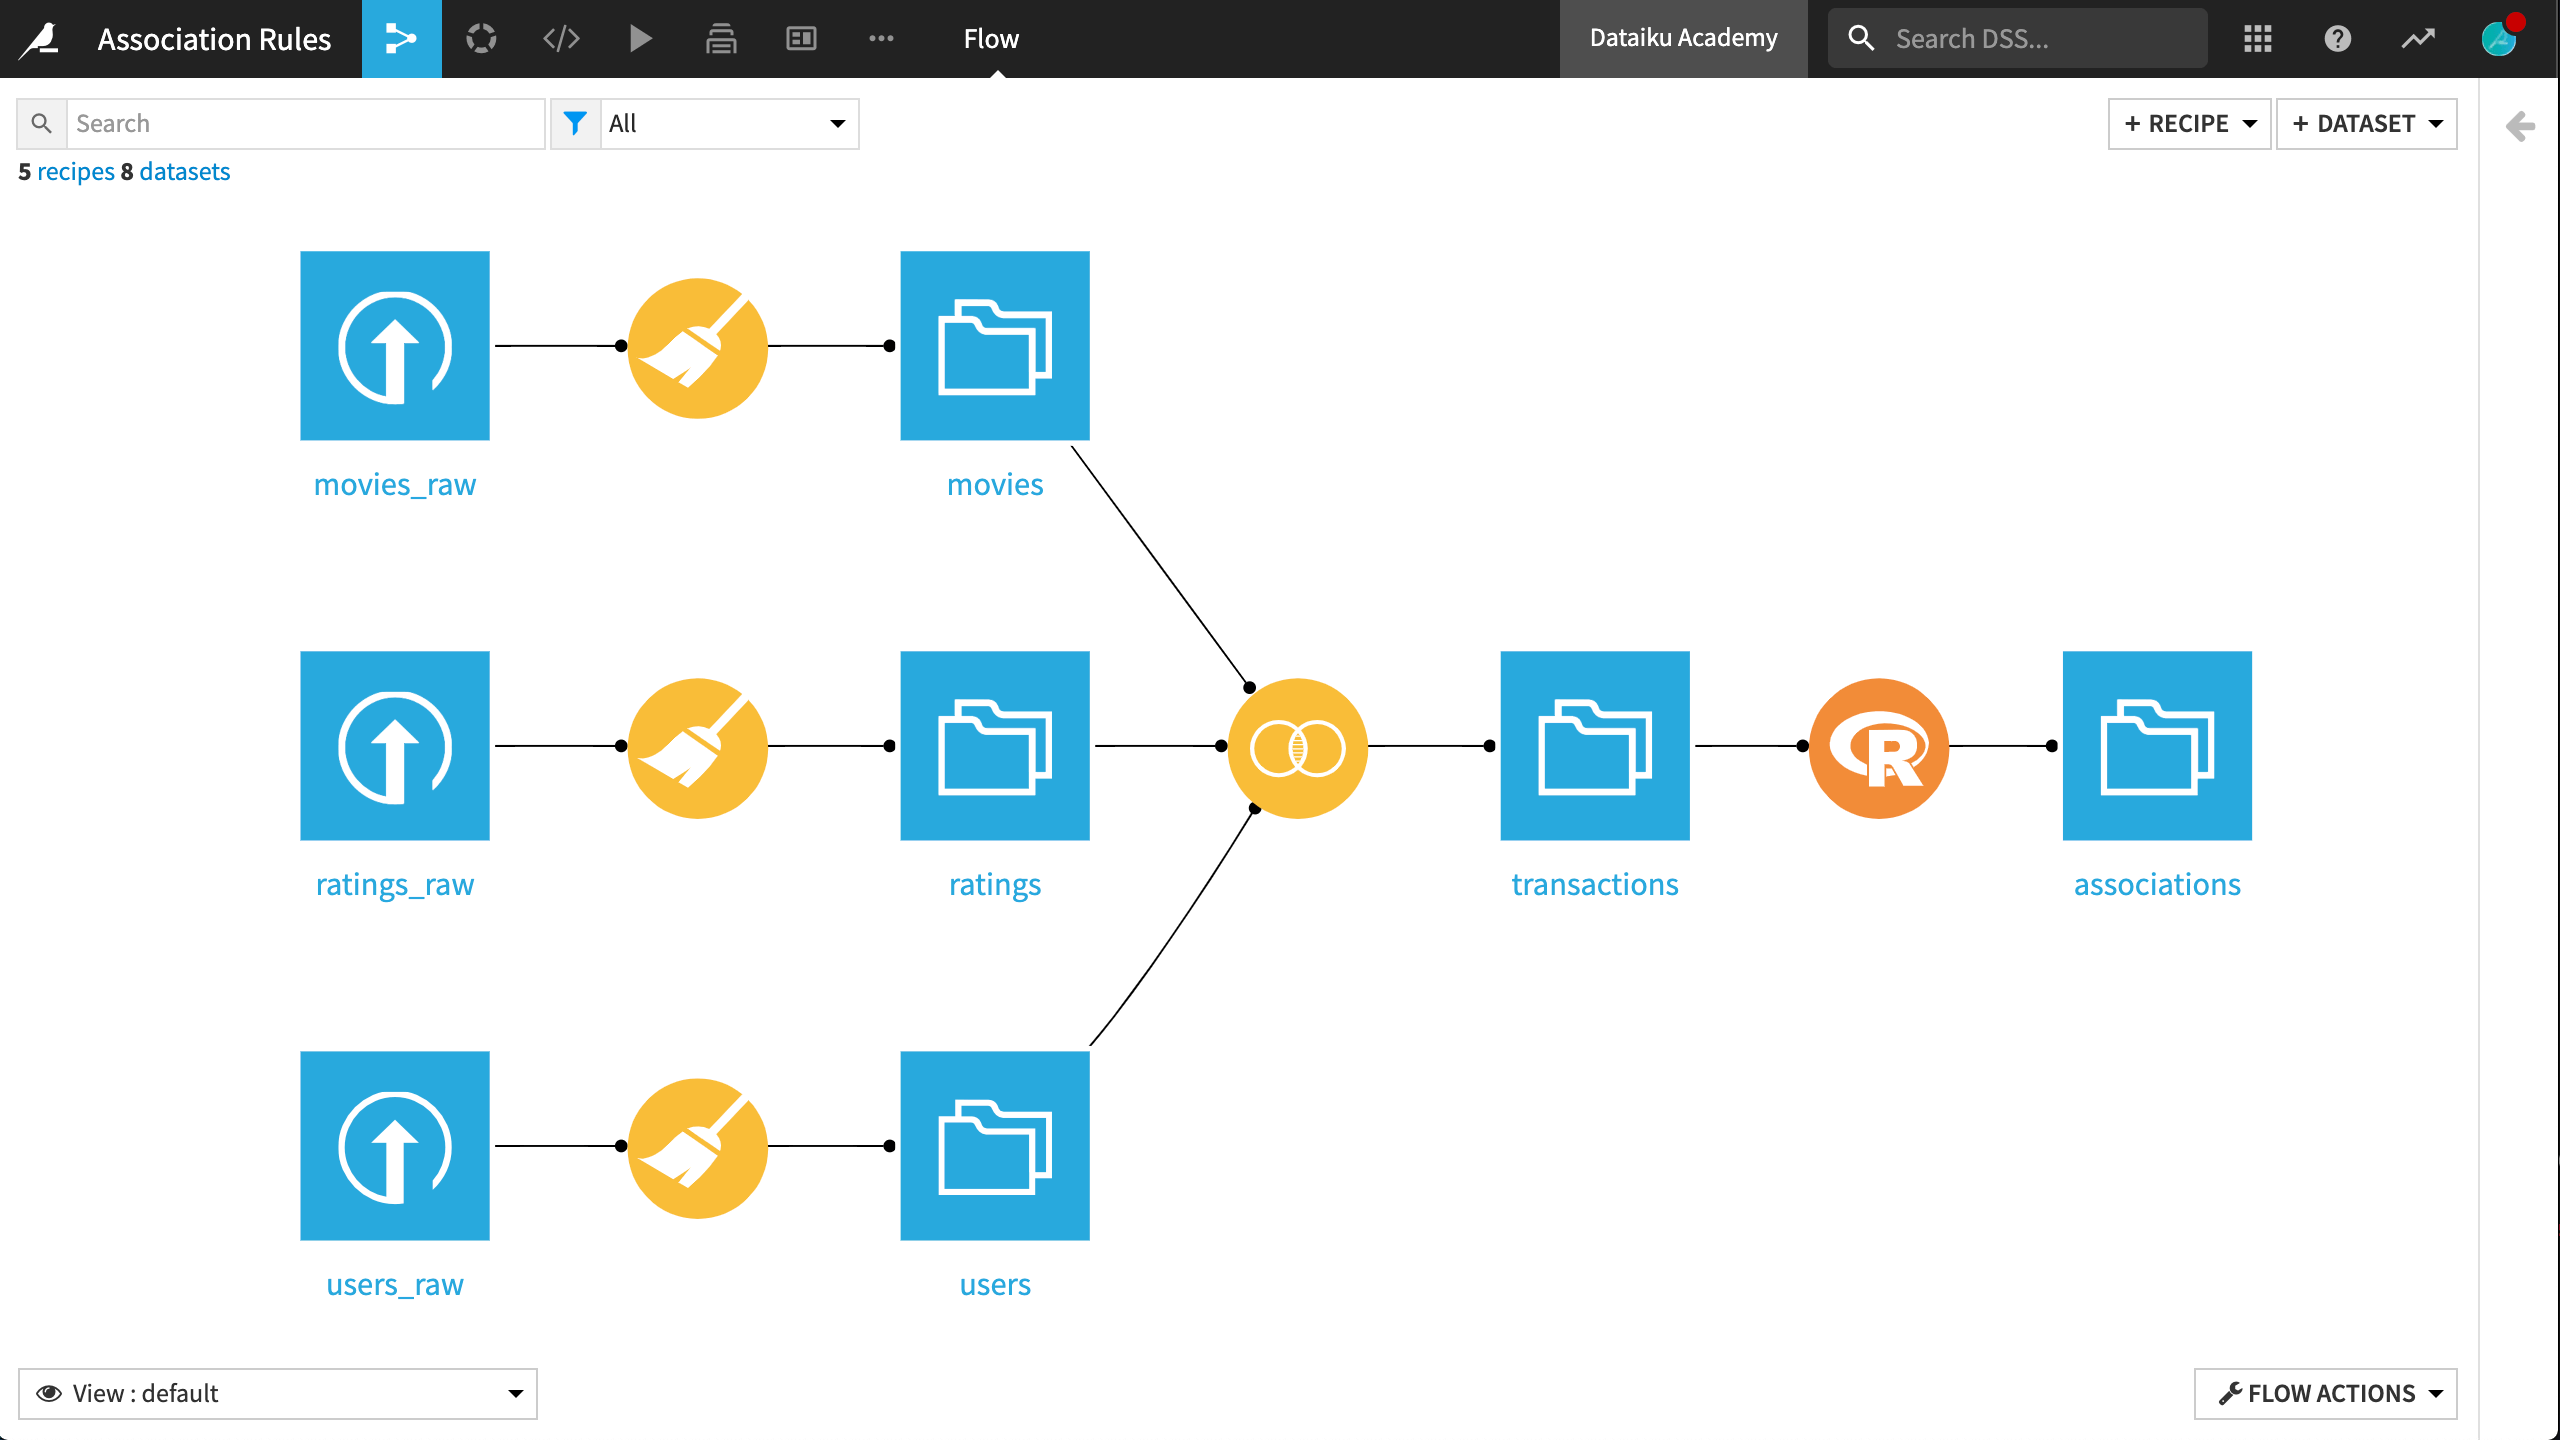Click the flow filter funnel icon

coord(575,124)
